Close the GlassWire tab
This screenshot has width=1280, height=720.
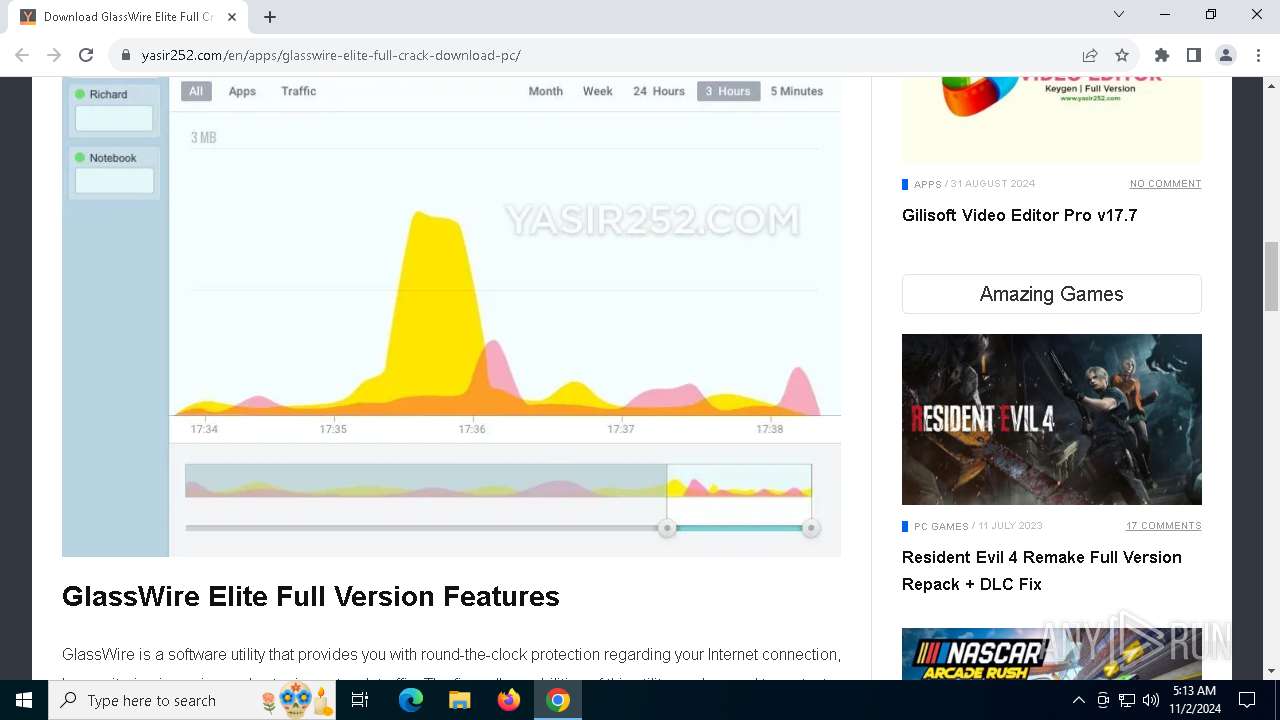coord(232,17)
